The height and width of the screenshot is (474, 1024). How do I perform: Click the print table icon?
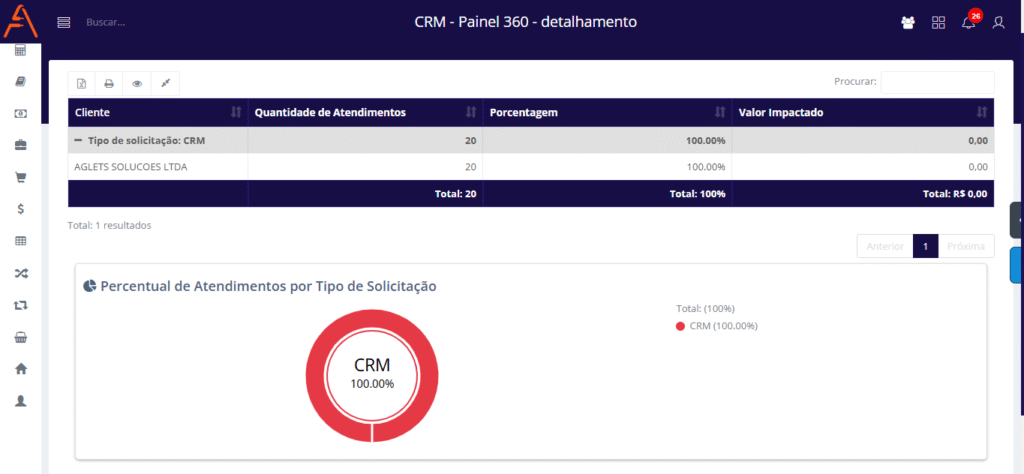click(x=109, y=83)
